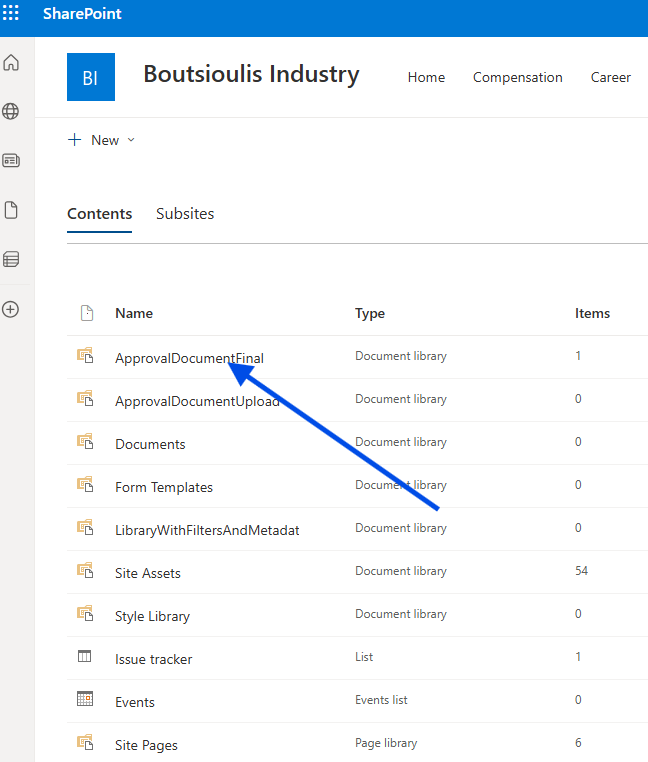Expand the New dropdown menu
The image size is (648, 762).
coord(101,140)
